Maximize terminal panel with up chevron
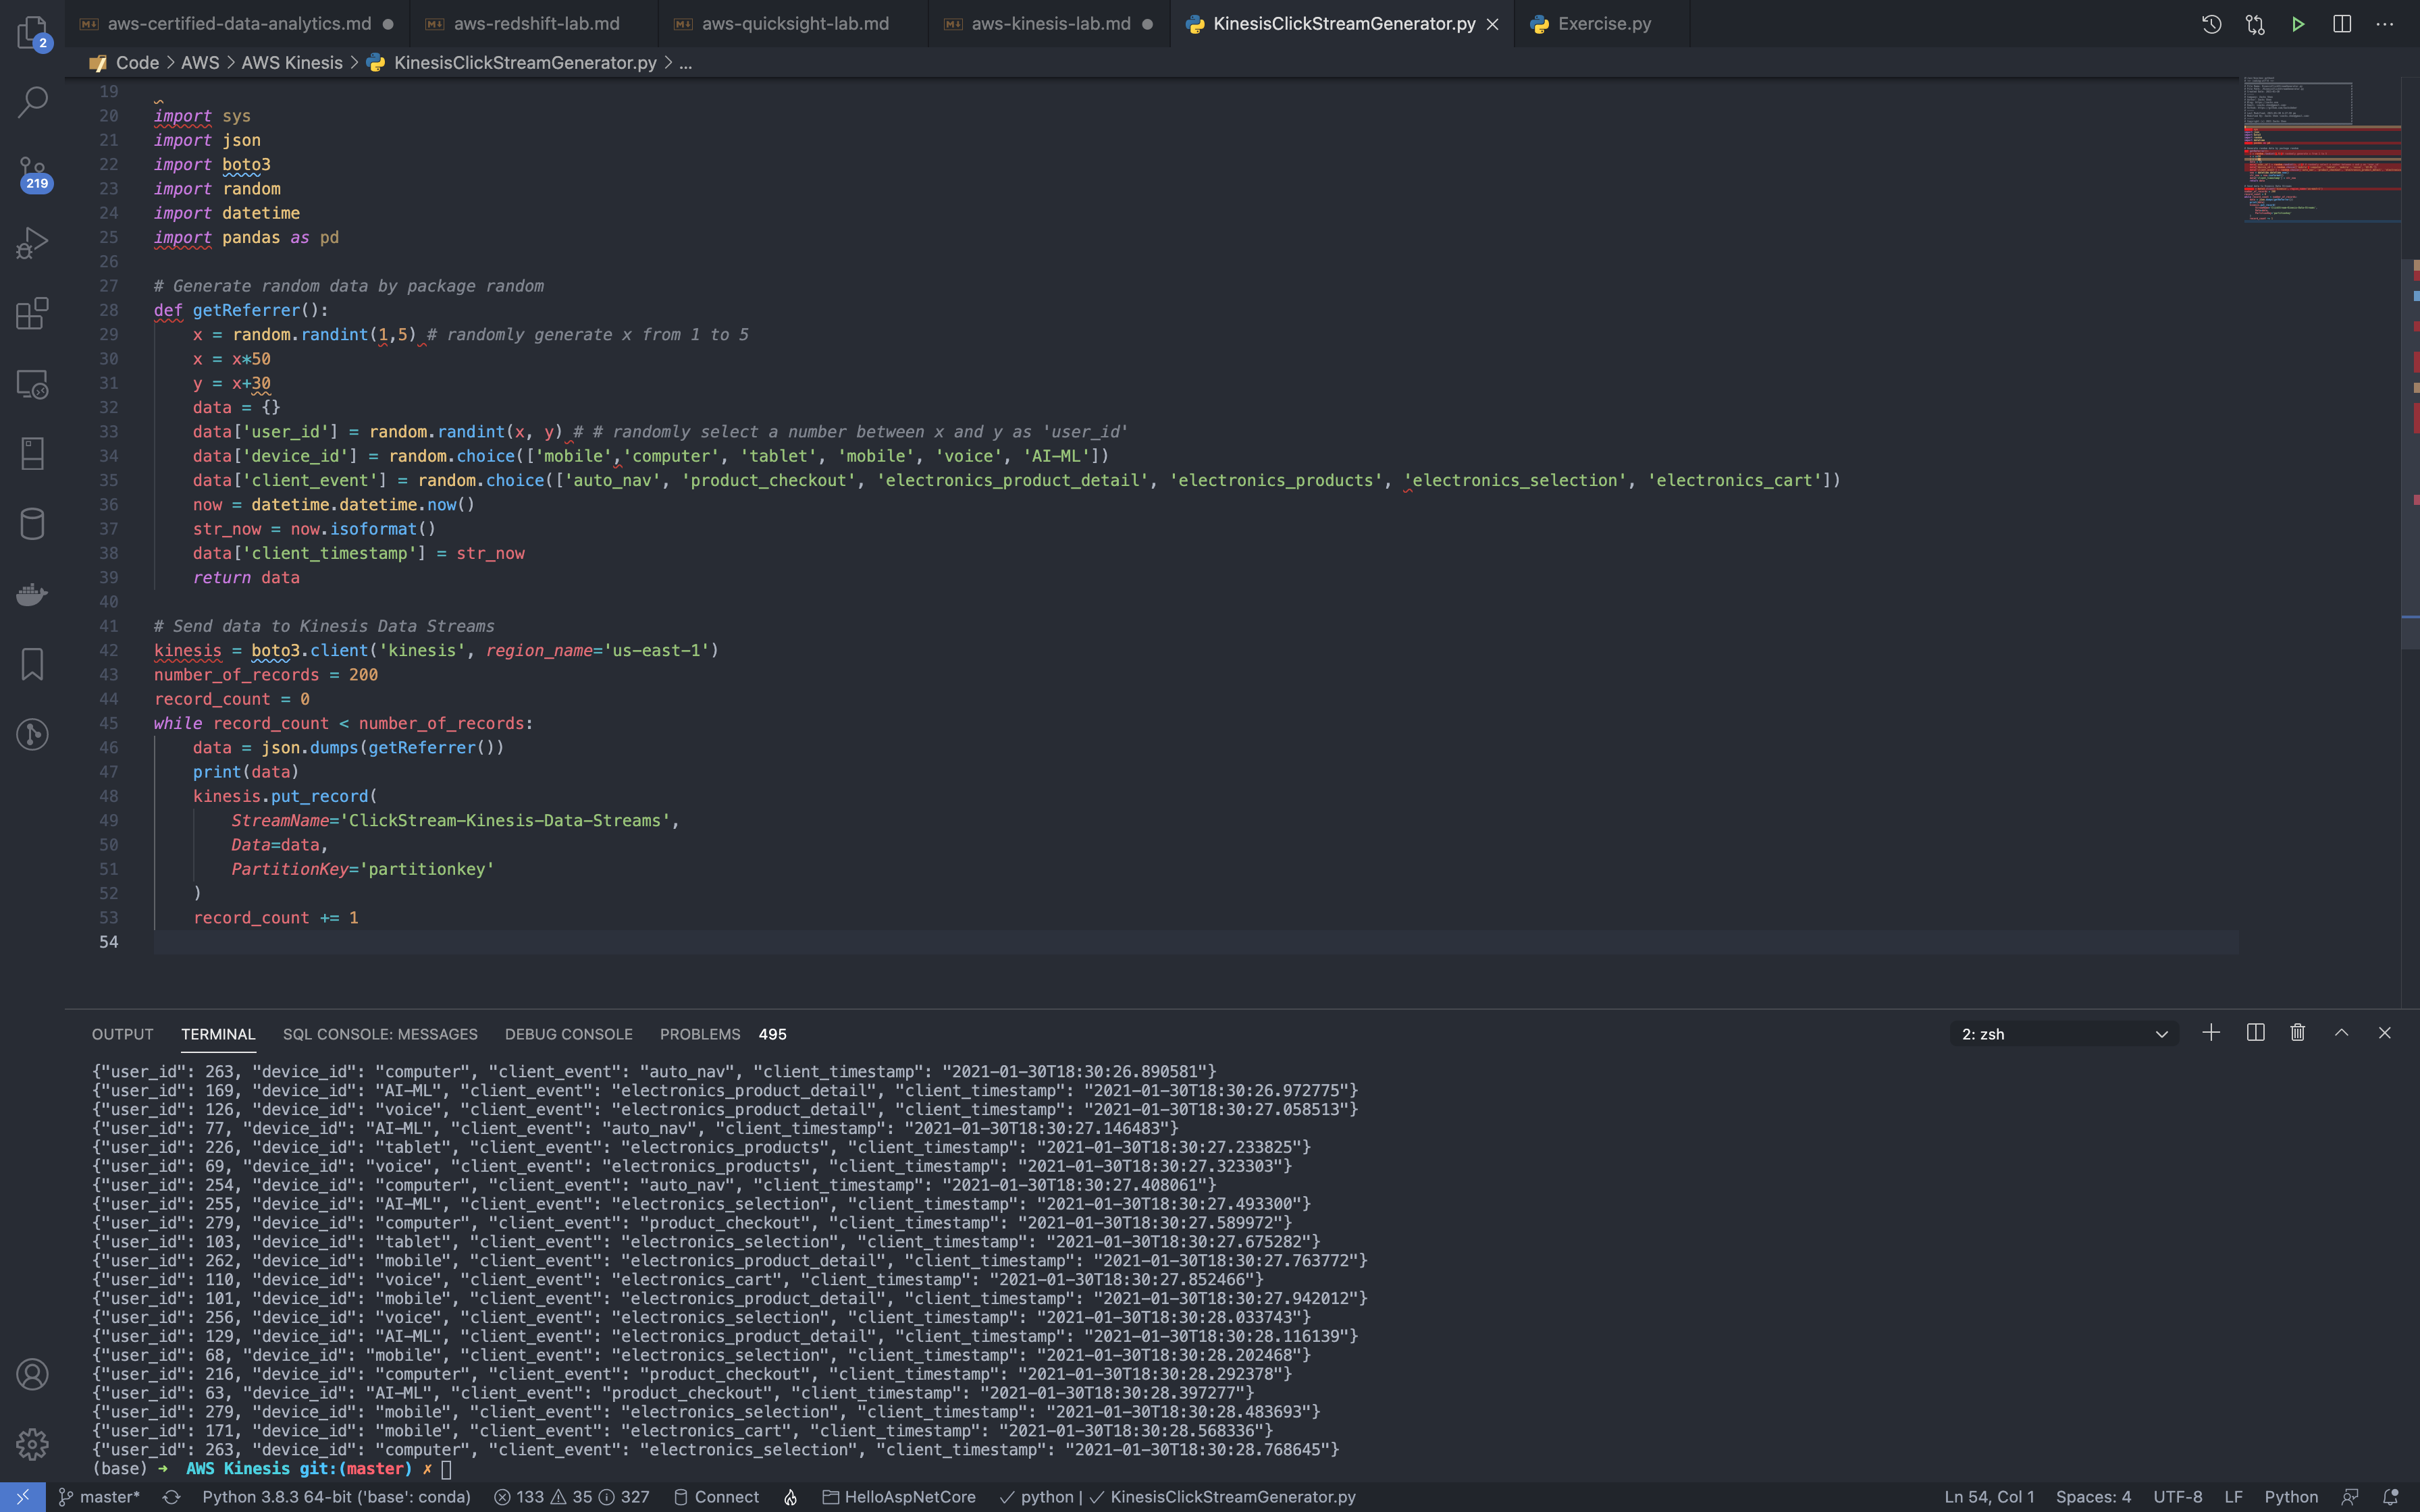2420x1512 pixels. pyautogui.click(x=2341, y=1033)
